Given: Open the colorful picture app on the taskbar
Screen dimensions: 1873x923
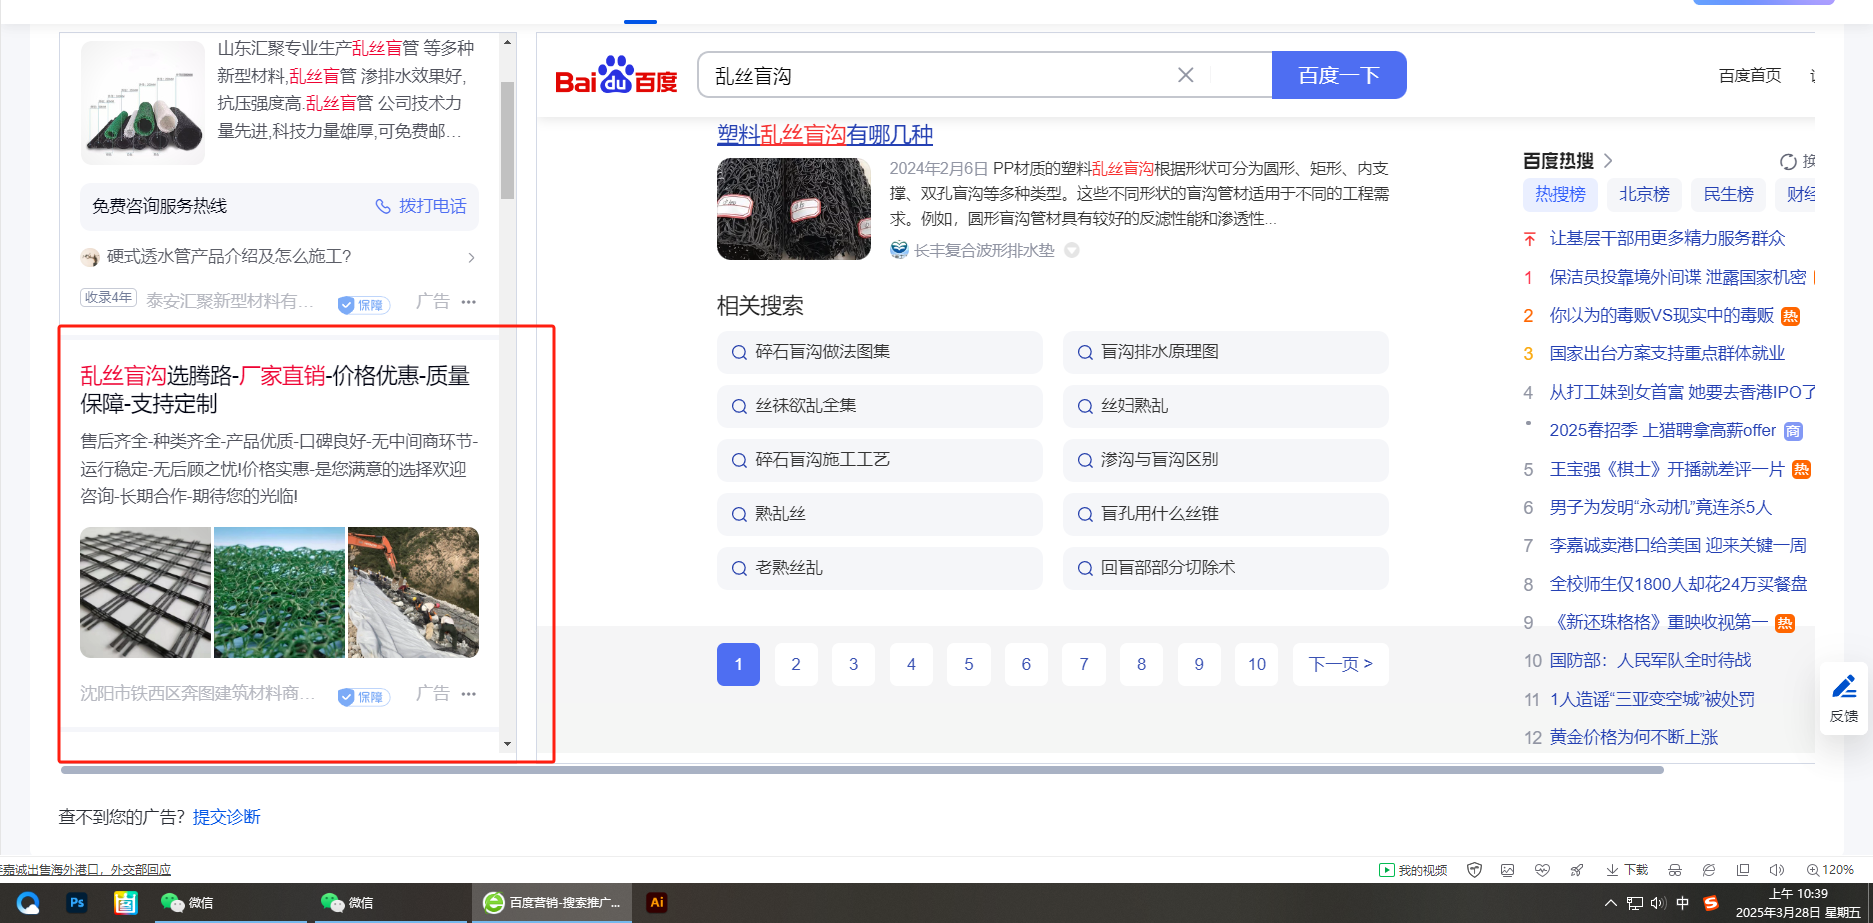Looking at the screenshot, I should tap(125, 902).
